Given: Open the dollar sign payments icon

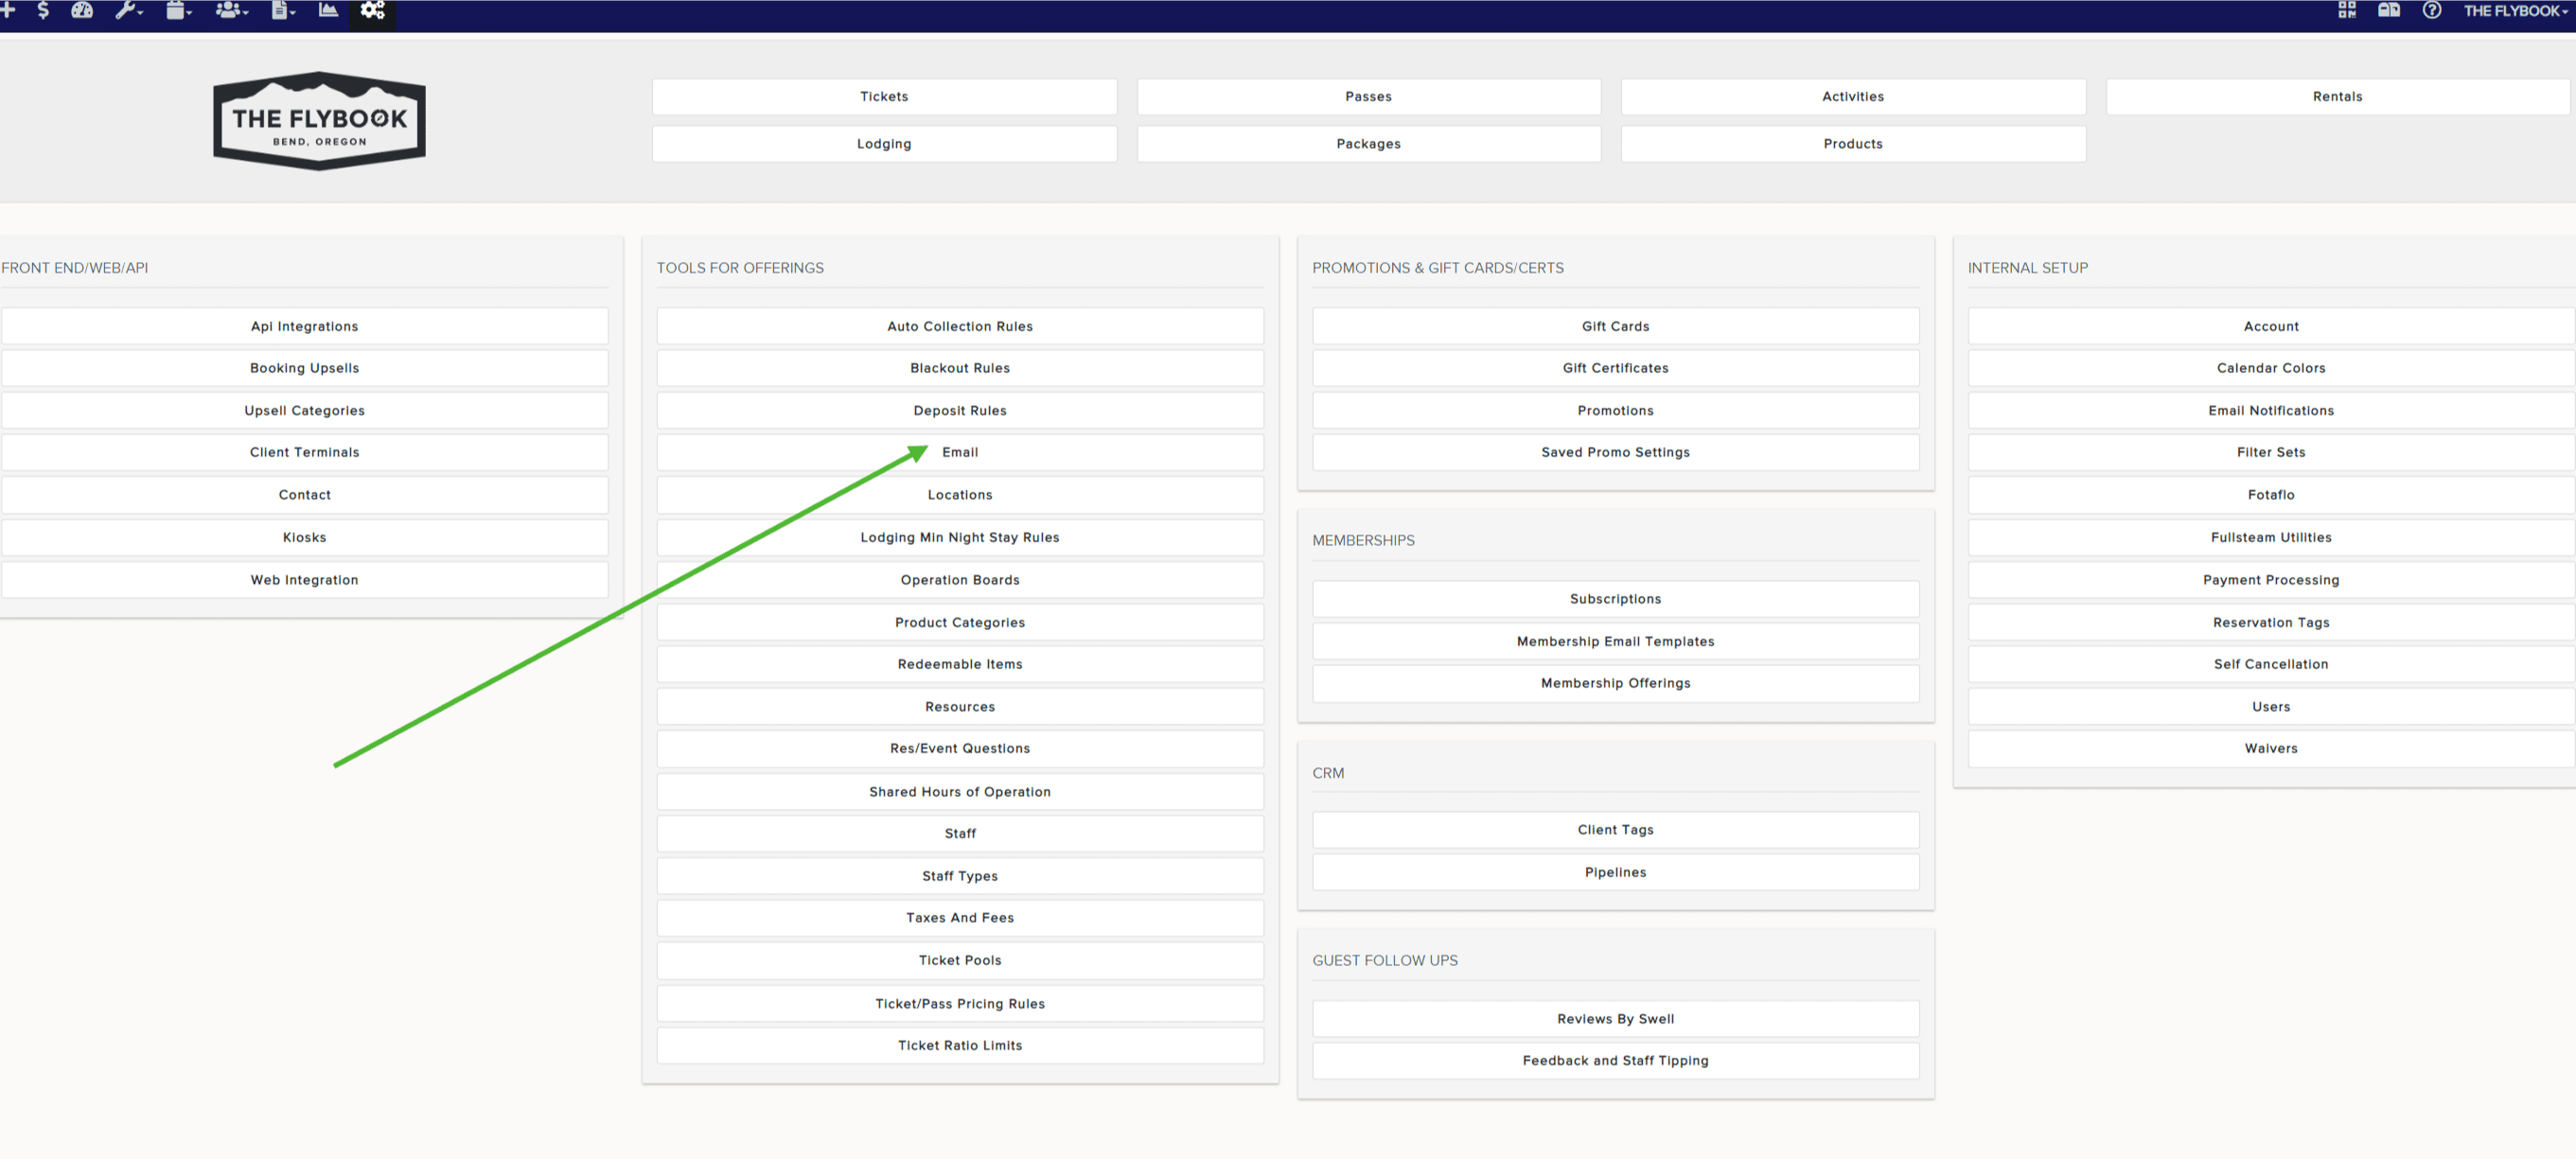Looking at the screenshot, I should coord(43,10).
